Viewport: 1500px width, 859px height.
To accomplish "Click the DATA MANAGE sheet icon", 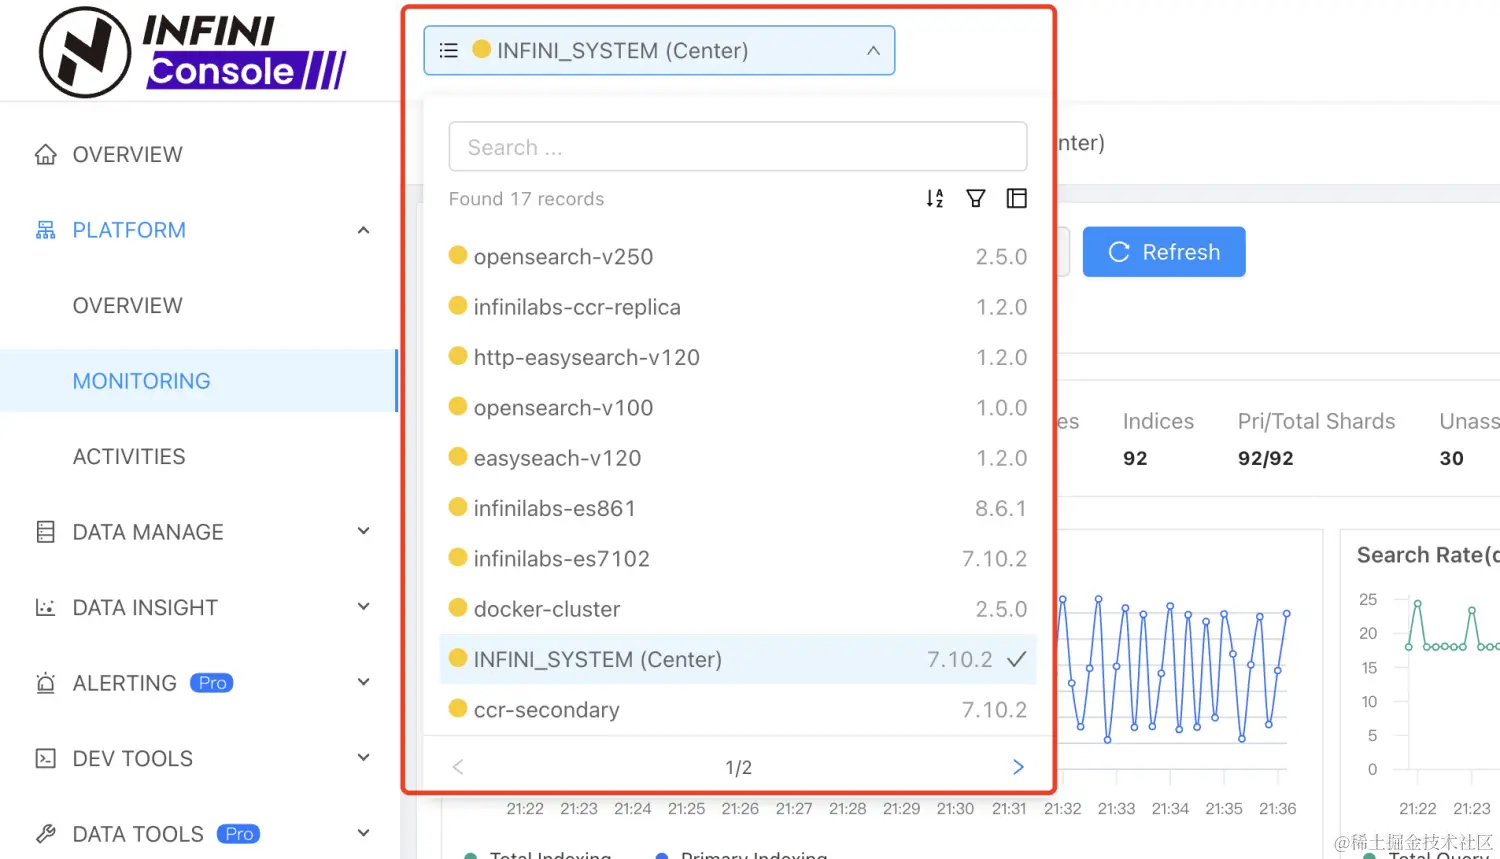I will pyautogui.click(x=46, y=532).
